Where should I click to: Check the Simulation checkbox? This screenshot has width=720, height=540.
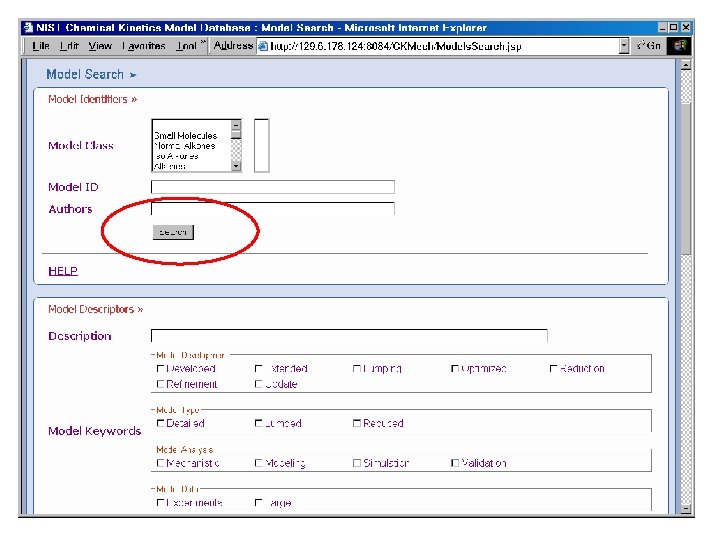[357, 463]
